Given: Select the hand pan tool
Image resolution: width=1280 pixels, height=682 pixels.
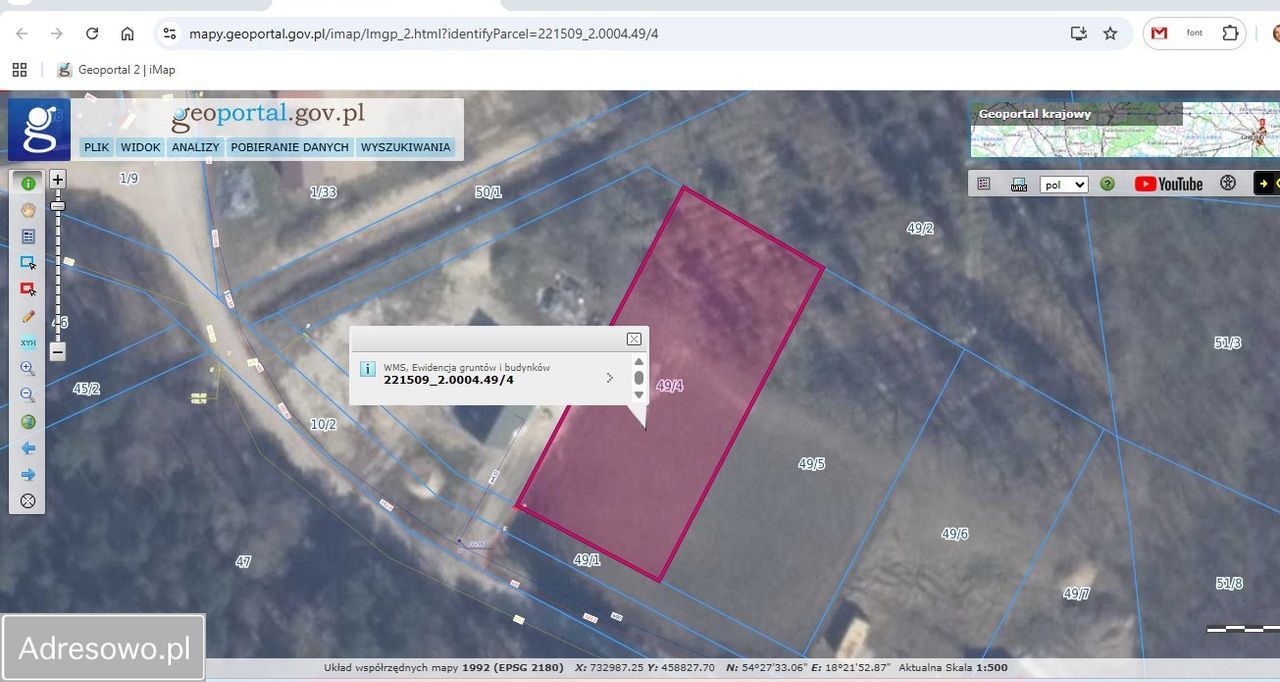Looking at the screenshot, I should 28,210.
